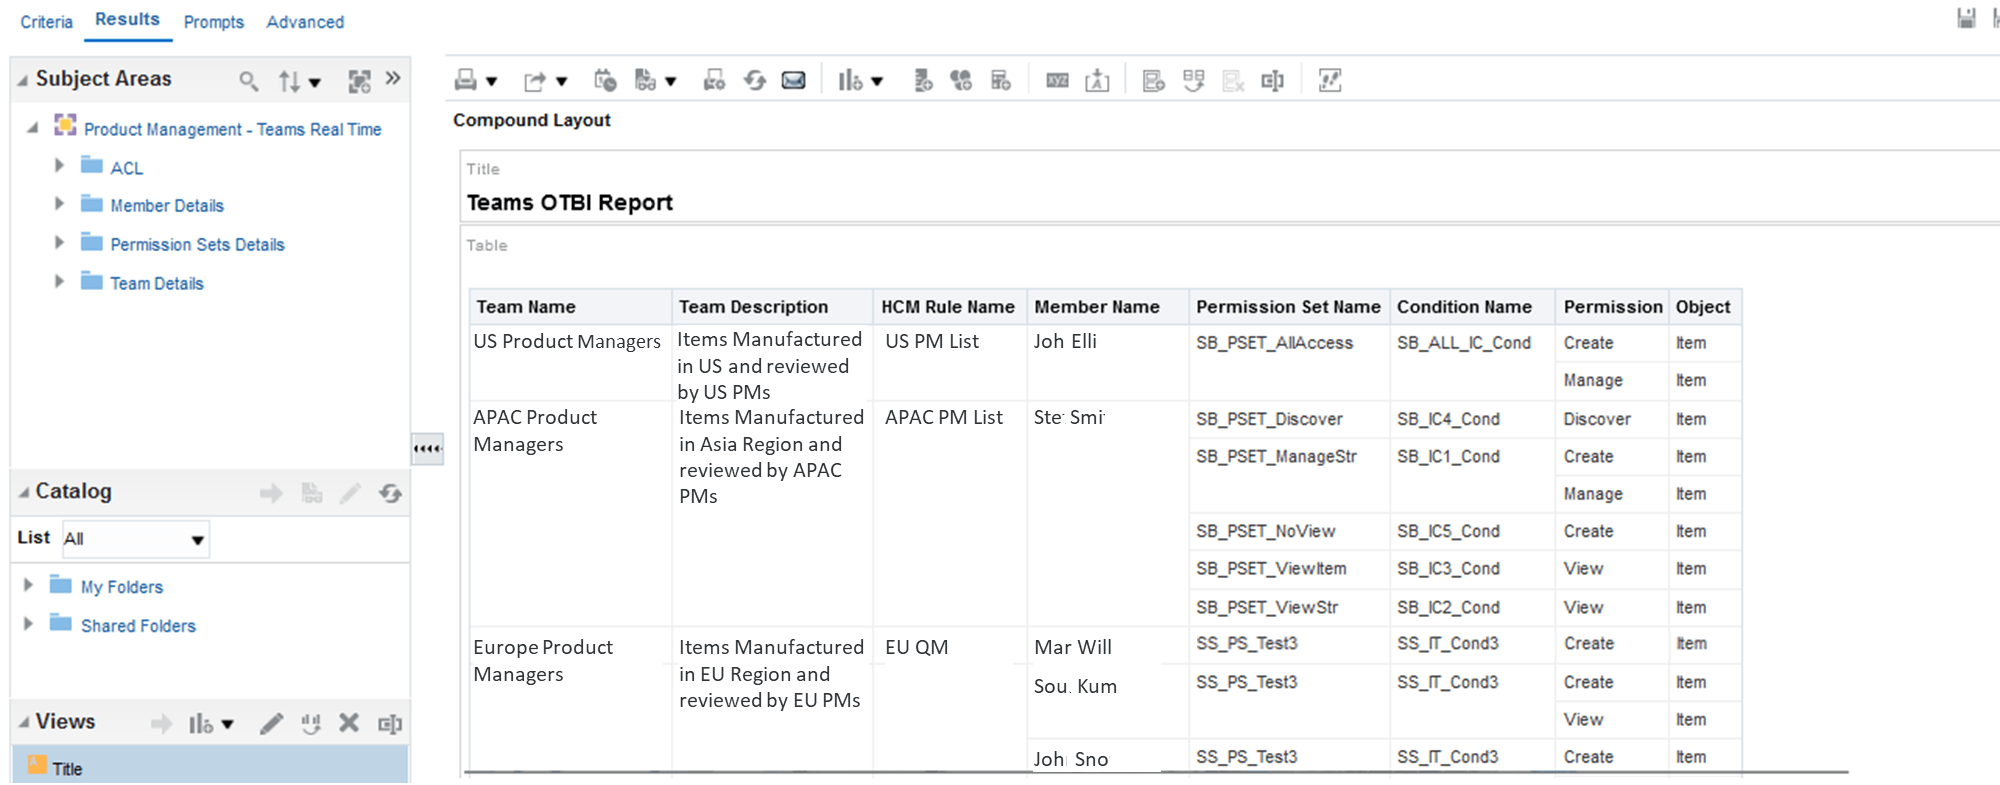This screenshot has height=785, width=2000.
Task: Expand the Permission Sets Details folder
Action: [59, 242]
